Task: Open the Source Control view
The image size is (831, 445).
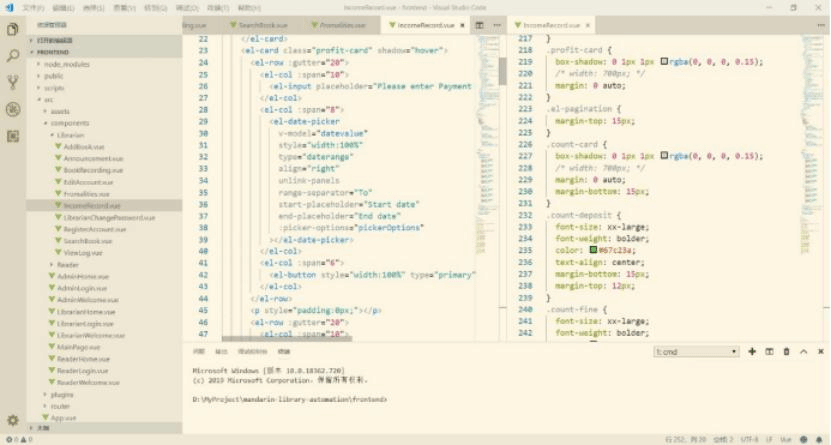Action: (x=13, y=83)
